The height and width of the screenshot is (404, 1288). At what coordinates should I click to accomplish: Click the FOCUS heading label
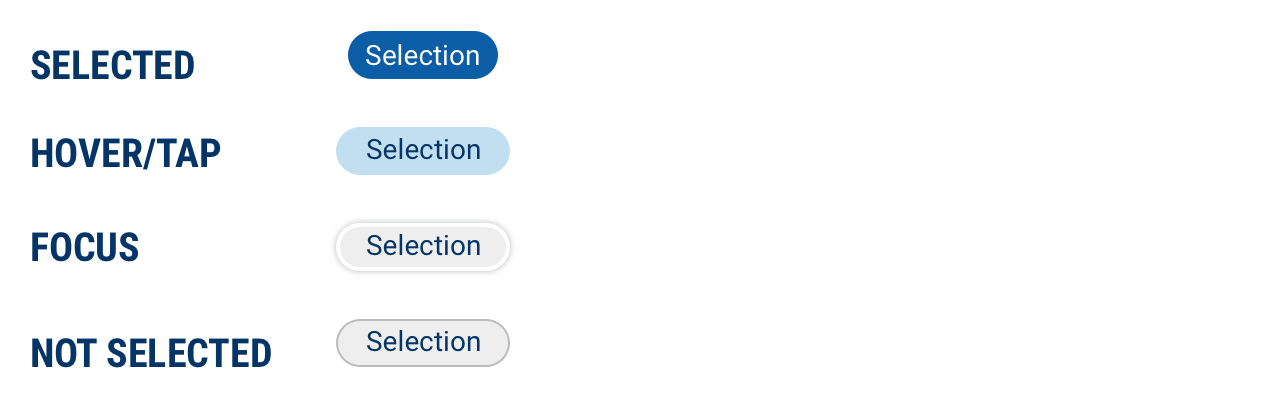[x=85, y=248]
